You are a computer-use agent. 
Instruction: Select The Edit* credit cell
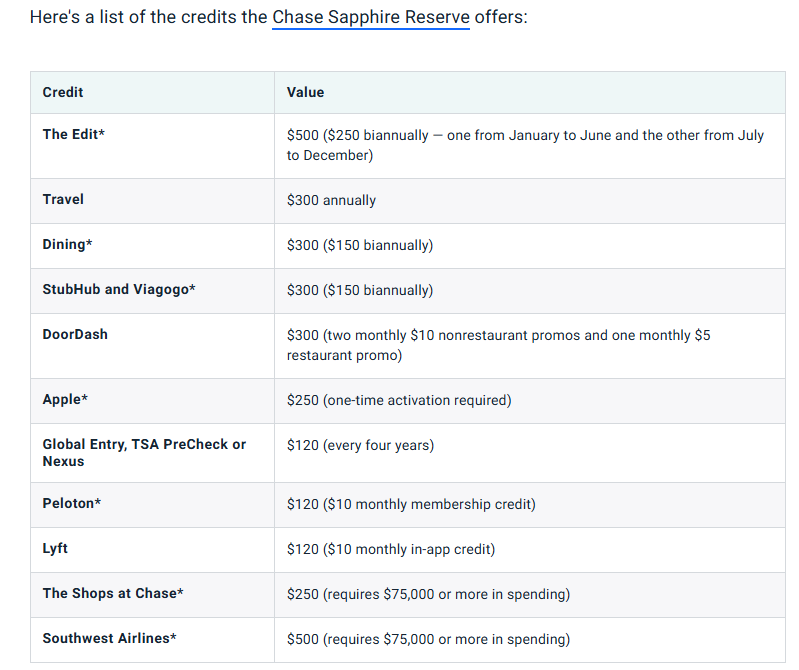(73, 134)
